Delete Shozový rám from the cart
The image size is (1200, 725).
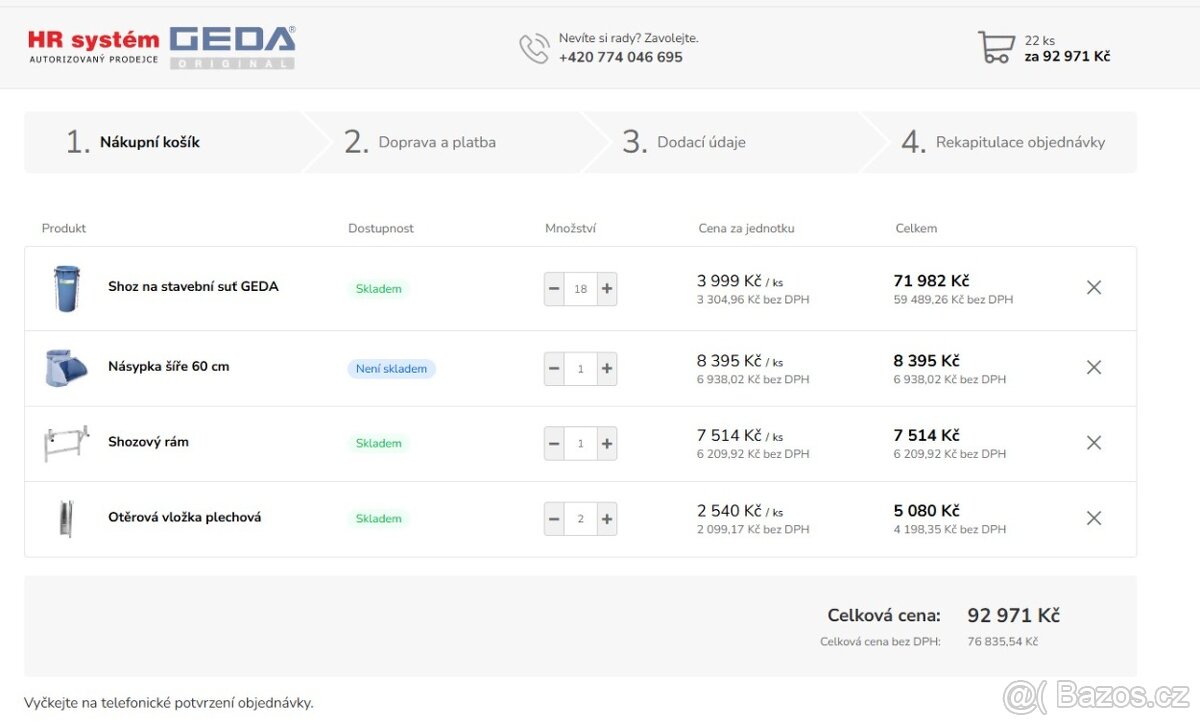[x=1093, y=443]
